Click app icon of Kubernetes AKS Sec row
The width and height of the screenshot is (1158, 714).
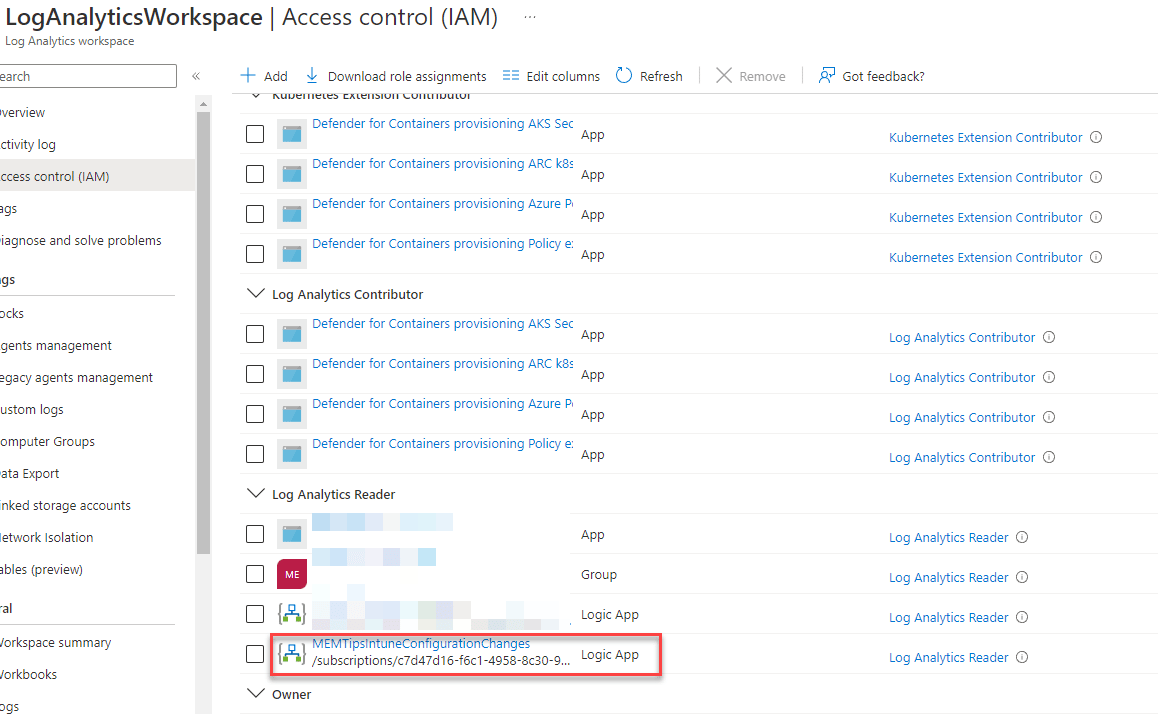click(x=292, y=134)
